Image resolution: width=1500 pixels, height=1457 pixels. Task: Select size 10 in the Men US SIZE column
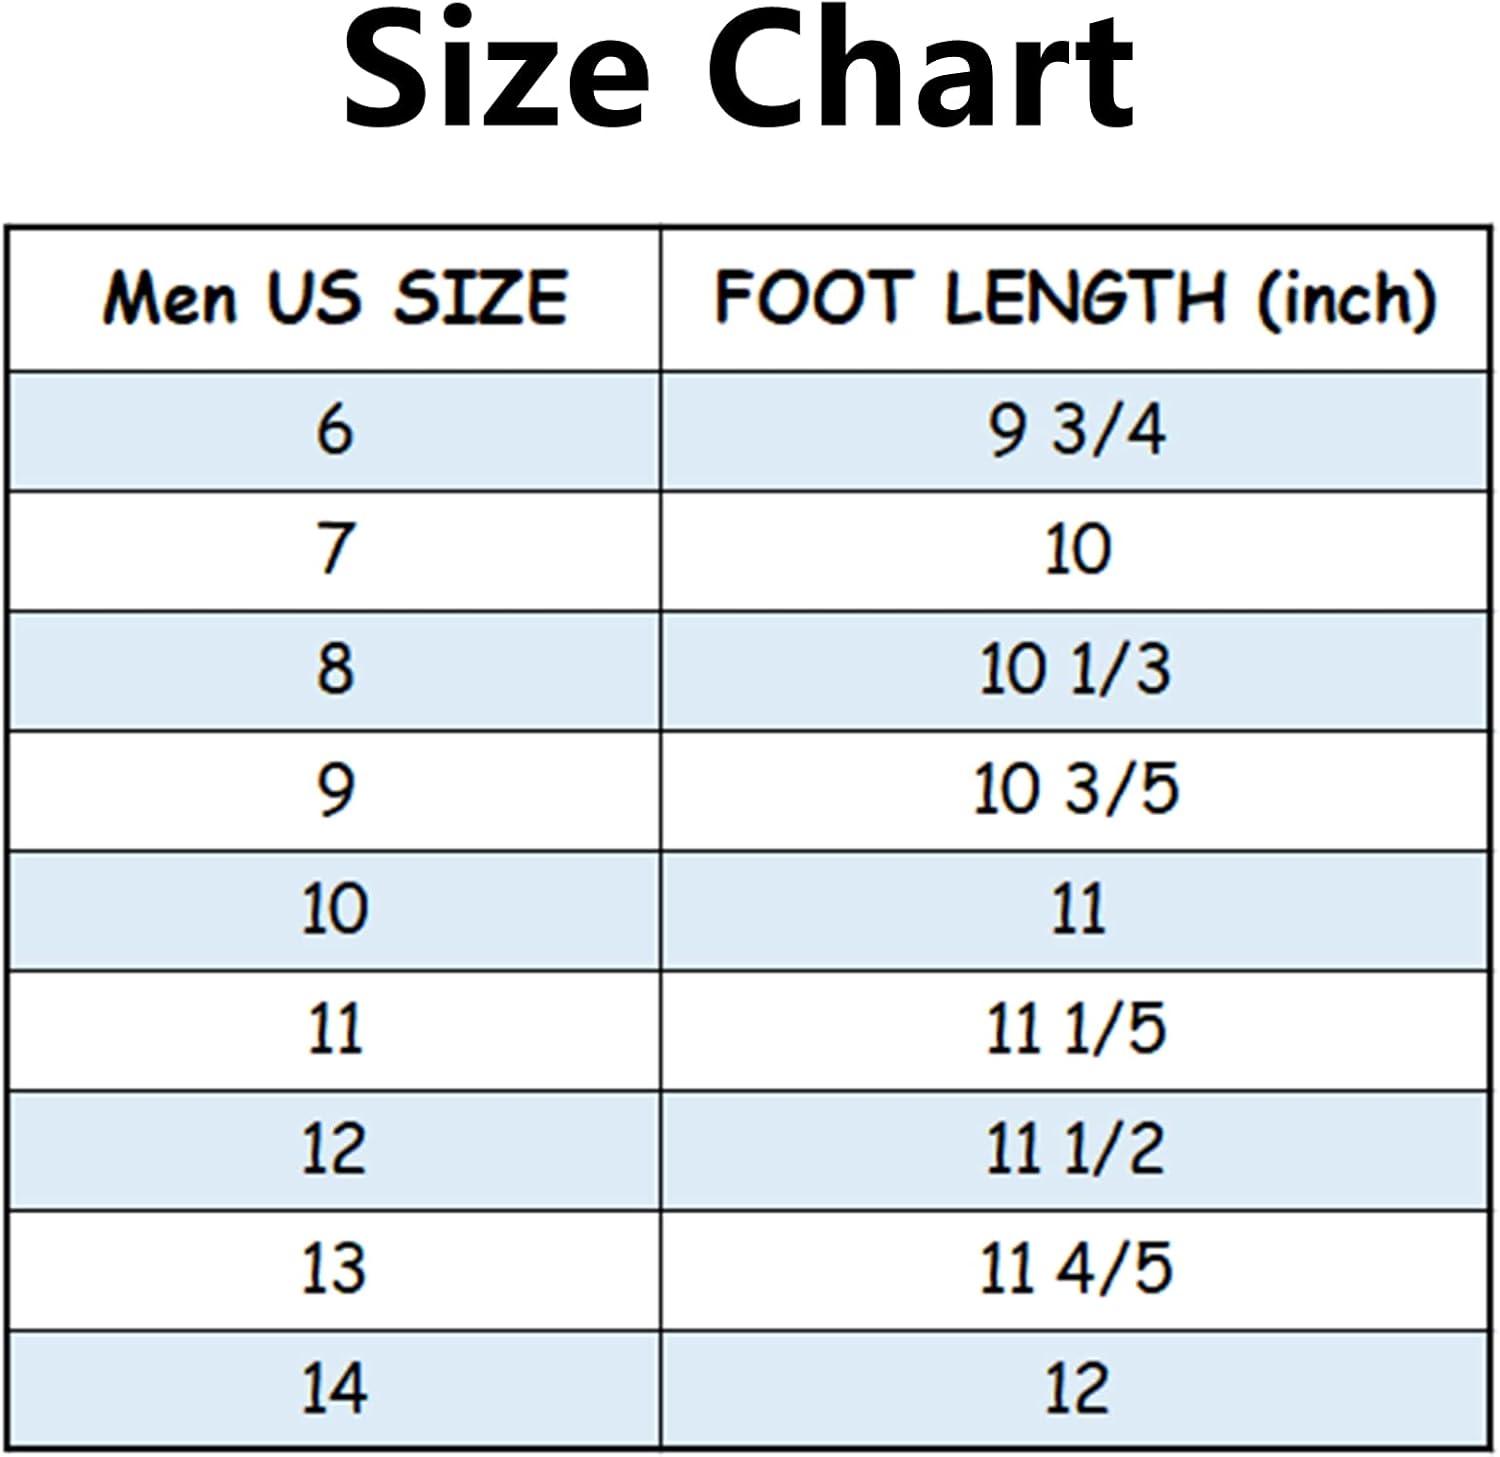[x=335, y=909]
